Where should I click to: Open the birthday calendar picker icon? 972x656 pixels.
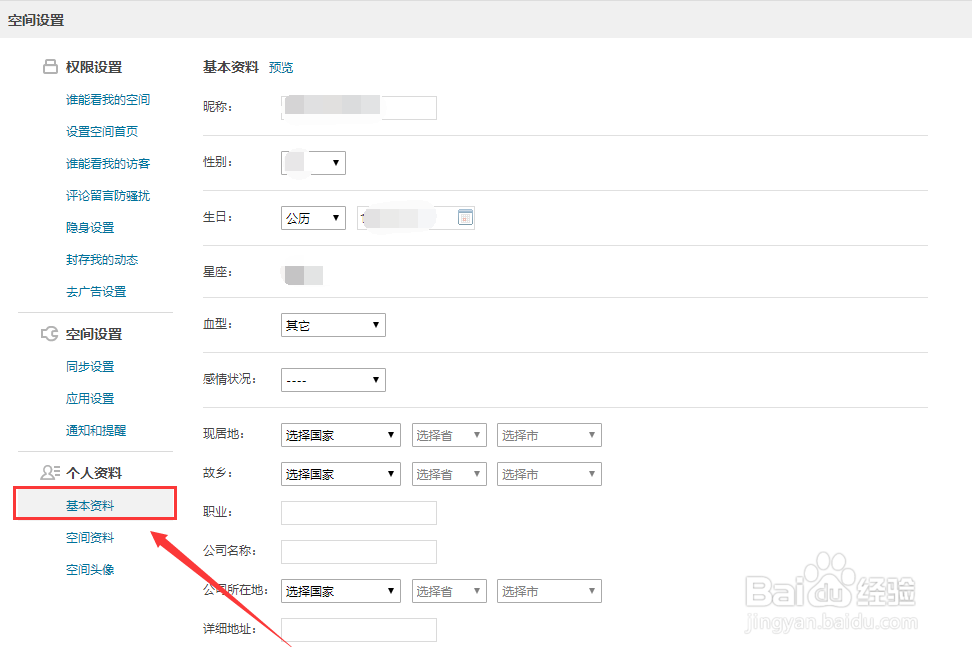coord(465,217)
